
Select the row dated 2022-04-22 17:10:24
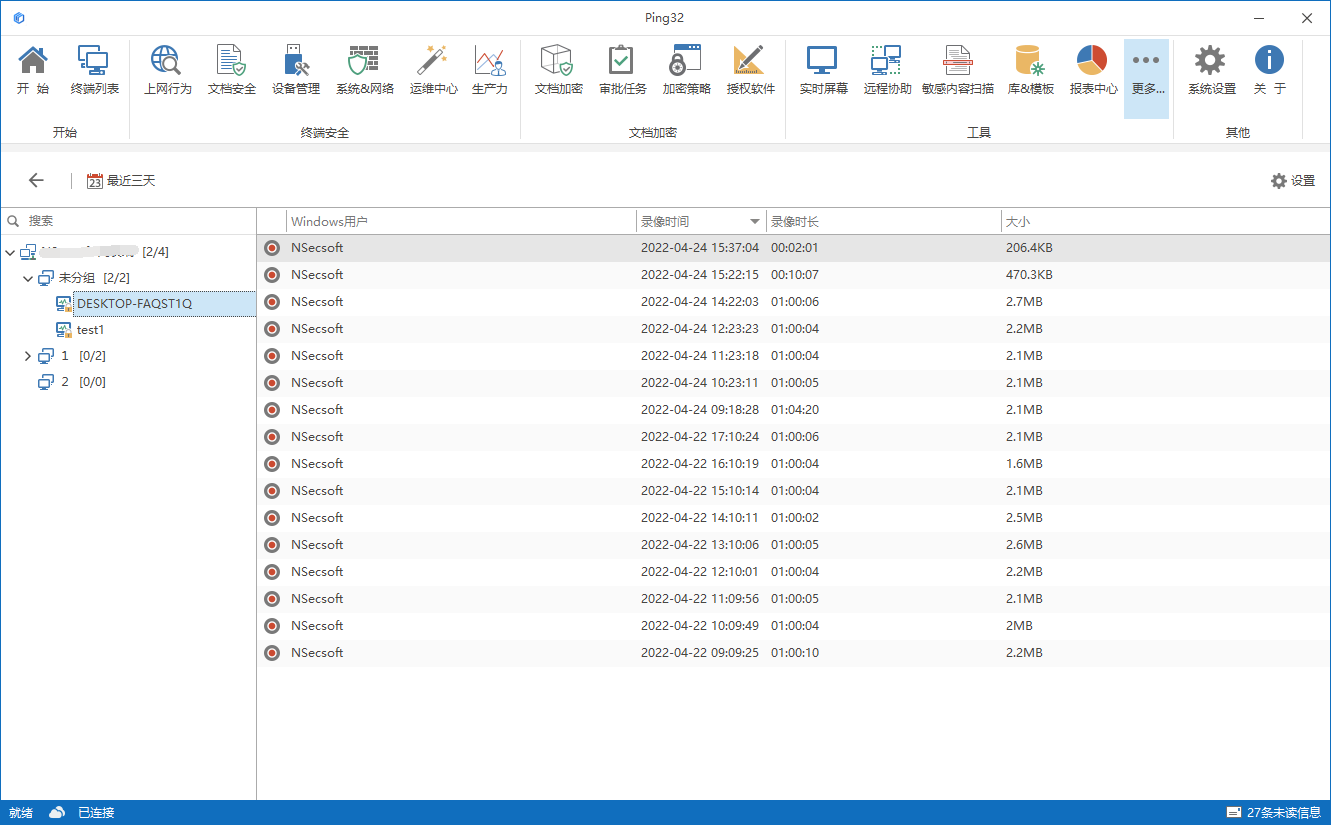794,437
